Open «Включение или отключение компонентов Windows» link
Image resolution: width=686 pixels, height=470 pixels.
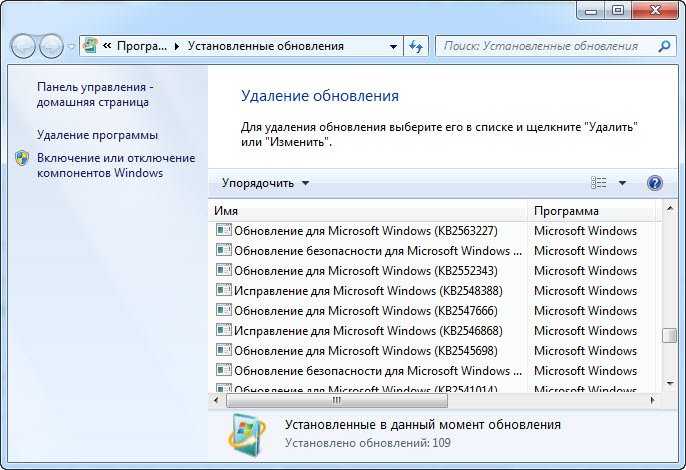coord(116,165)
